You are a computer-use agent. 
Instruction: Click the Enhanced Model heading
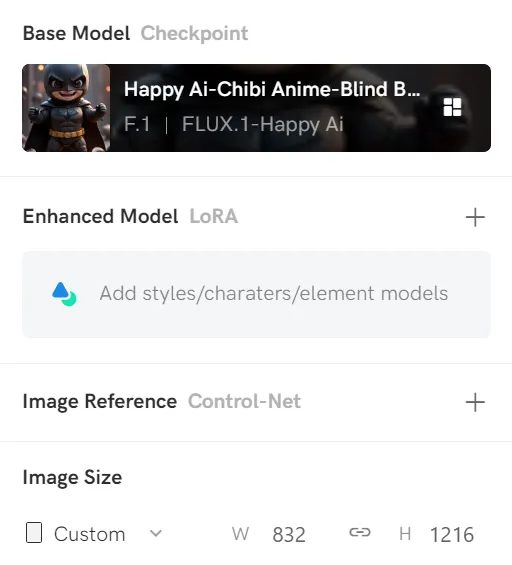pos(101,217)
